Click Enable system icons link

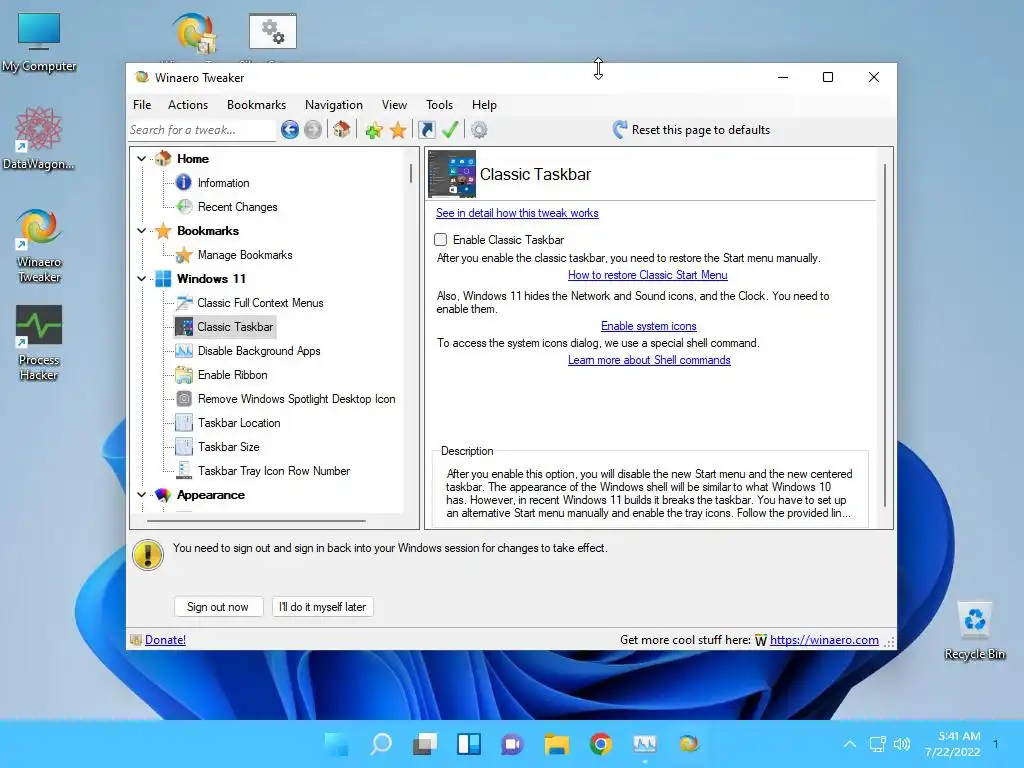(x=648, y=326)
